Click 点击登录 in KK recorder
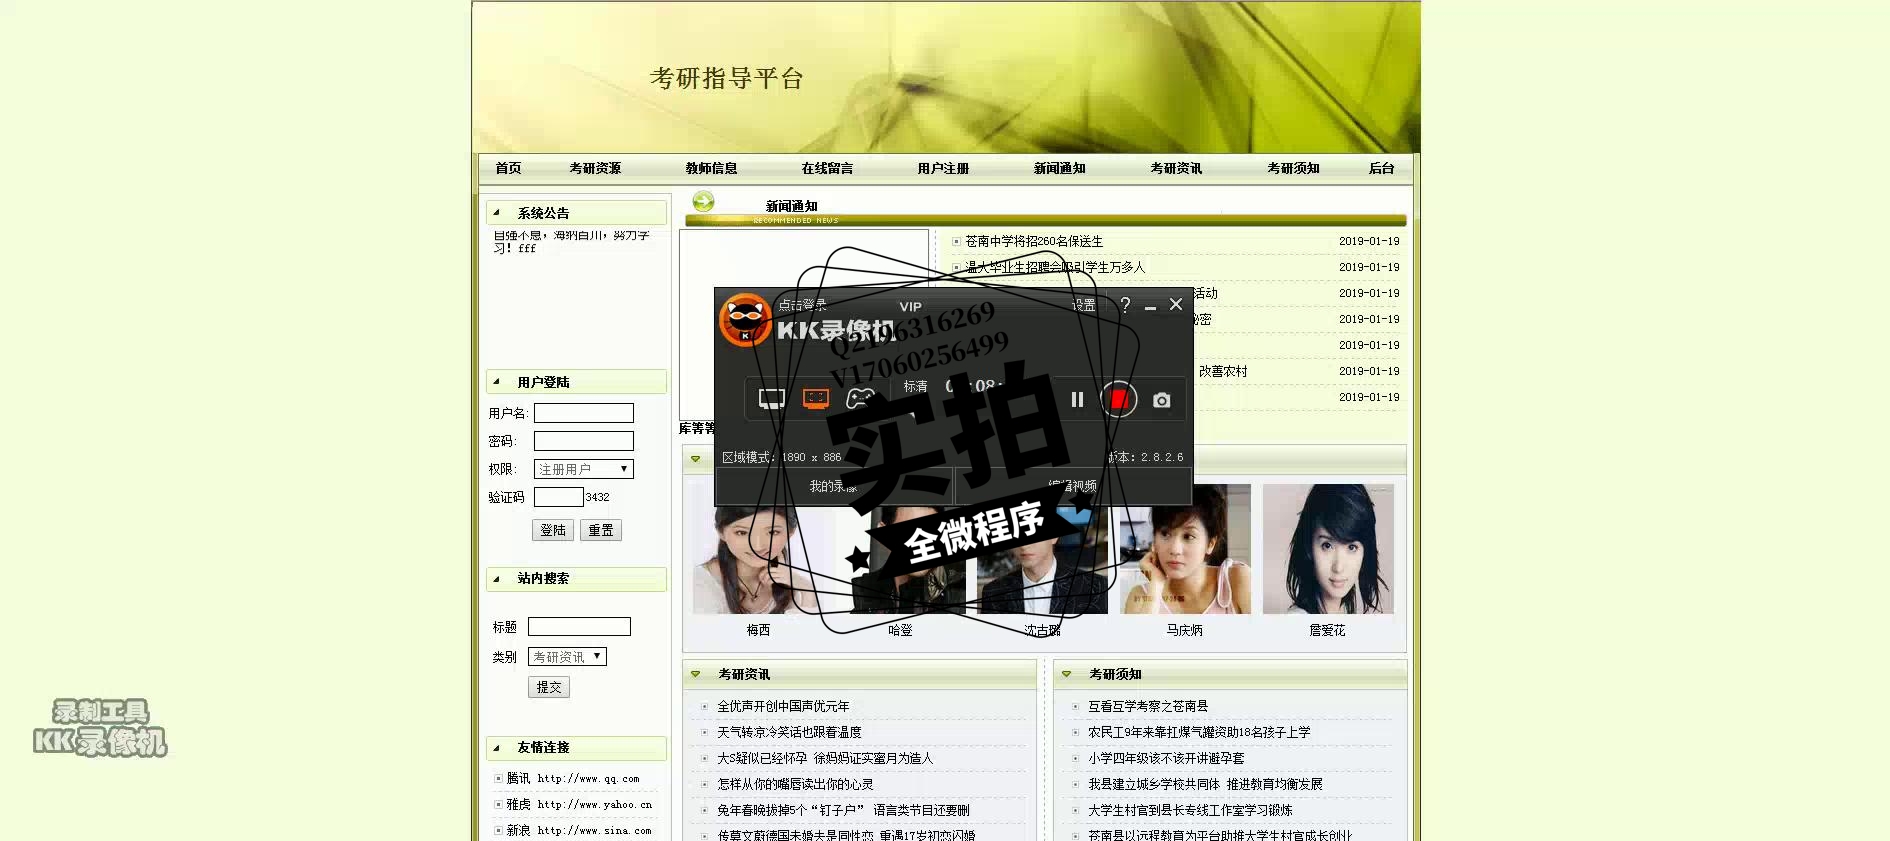 pos(802,305)
